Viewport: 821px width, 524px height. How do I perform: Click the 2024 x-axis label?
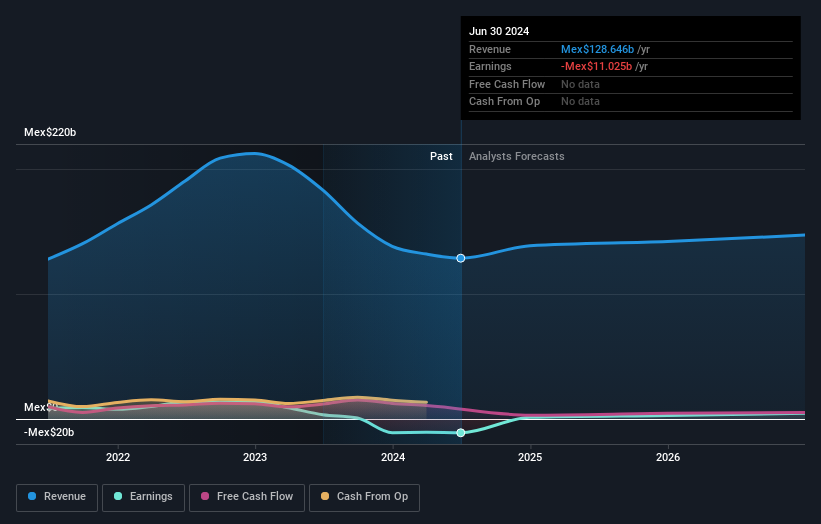[393, 457]
